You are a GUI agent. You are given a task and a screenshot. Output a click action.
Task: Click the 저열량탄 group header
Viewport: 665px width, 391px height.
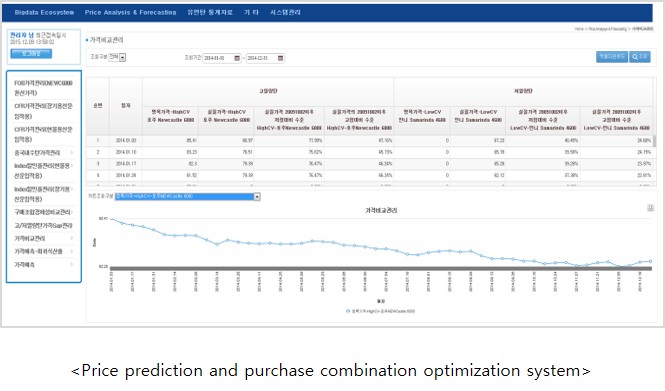pyautogui.click(x=523, y=91)
